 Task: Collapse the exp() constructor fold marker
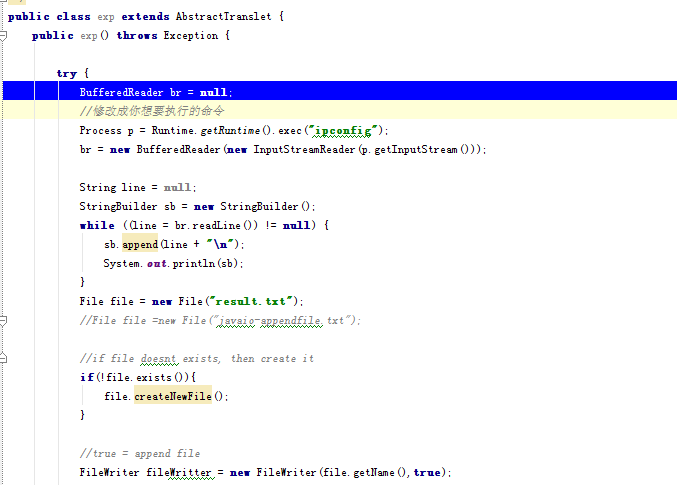point(3,36)
